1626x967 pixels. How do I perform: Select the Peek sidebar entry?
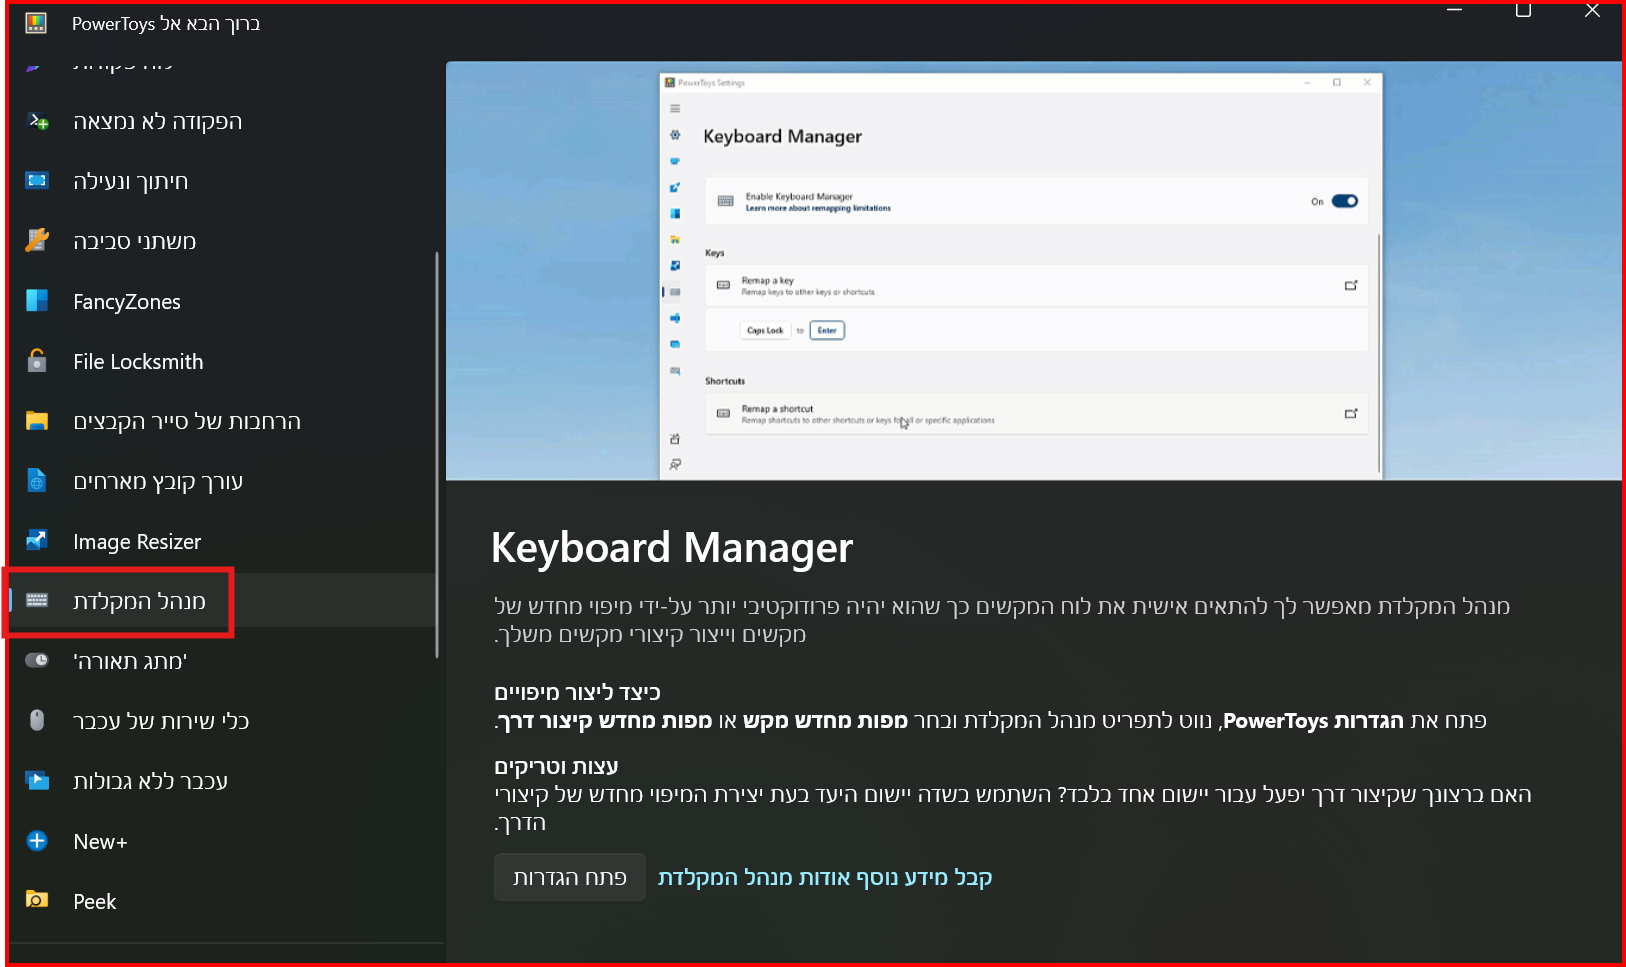pos(95,901)
